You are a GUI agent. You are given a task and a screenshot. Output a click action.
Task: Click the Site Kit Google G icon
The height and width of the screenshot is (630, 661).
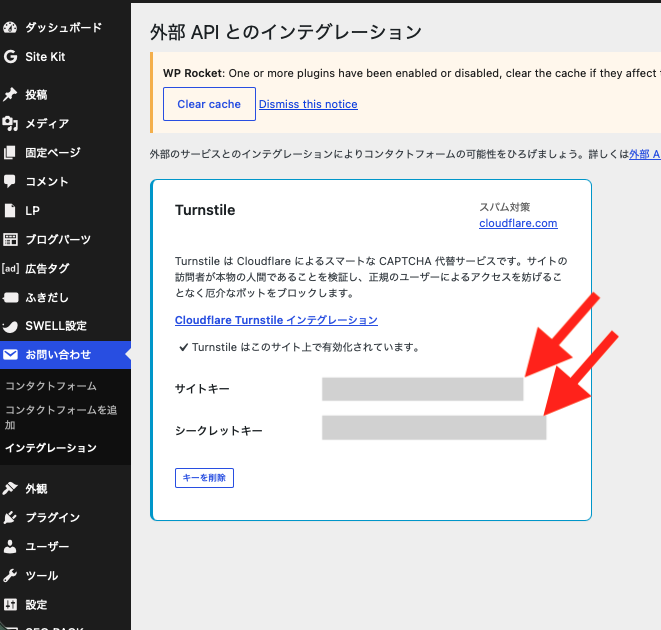(10, 57)
